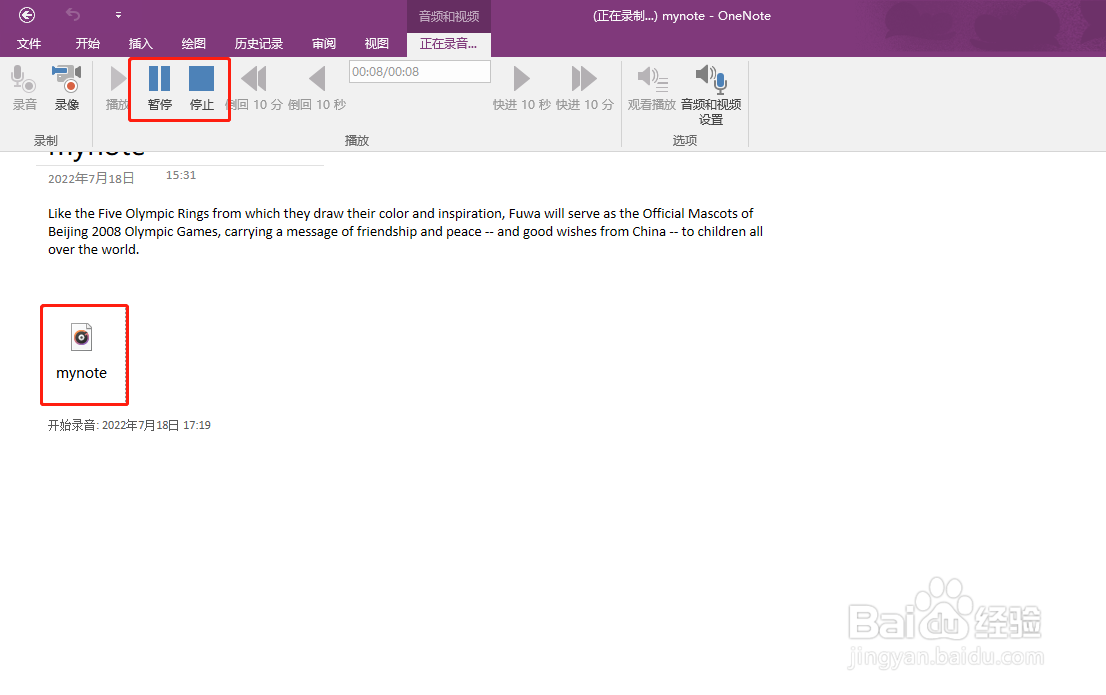1106x695 pixels.
Task: Pause the recording with 暂停
Action: pyautogui.click(x=159, y=88)
